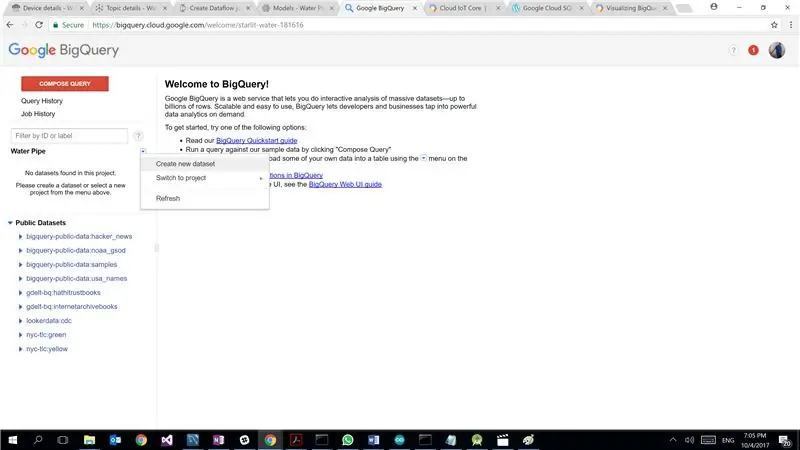Expand bigquery-public-data:hacker_news dataset
This screenshot has height=450, width=800.
pyautogui.click(x=20, y=237)
